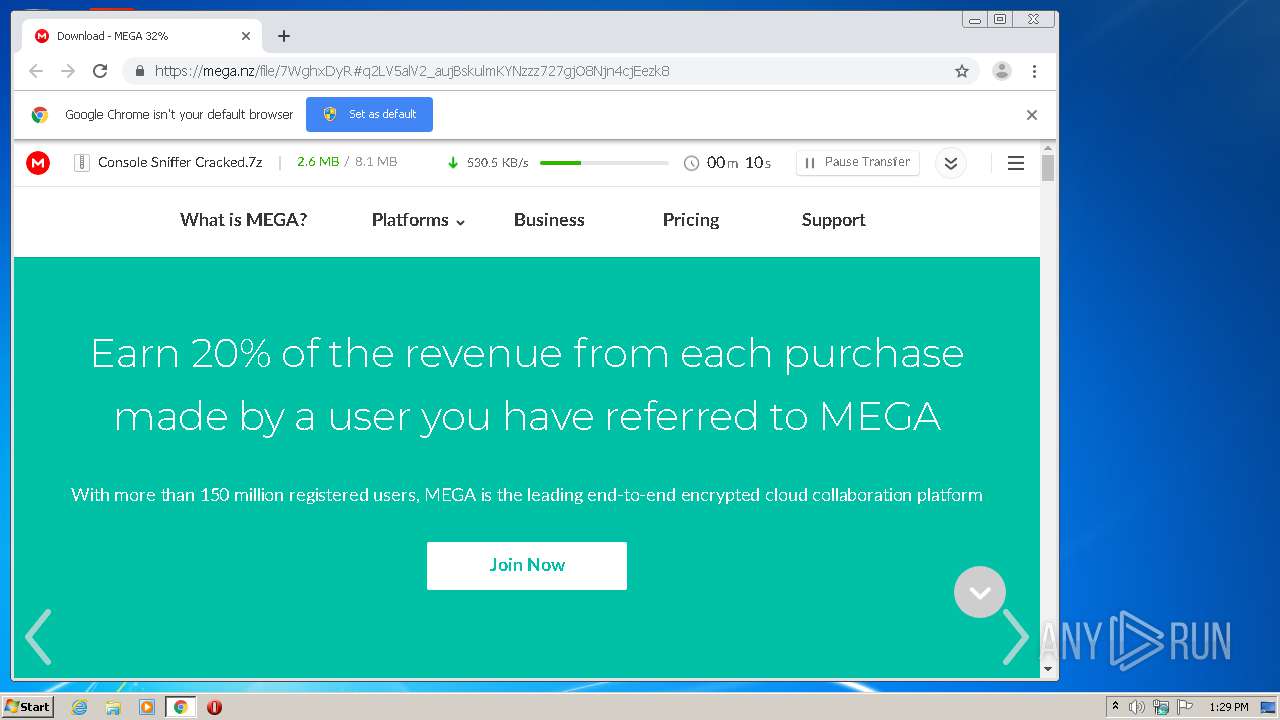Go back in Chrome
Image resolution: width=1280 pixels, height=720 pixels.
36,71
